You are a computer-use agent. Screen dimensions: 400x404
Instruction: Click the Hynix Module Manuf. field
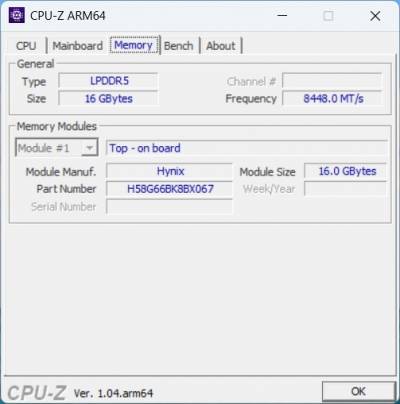pyautogui.click(x=169, y=171)
